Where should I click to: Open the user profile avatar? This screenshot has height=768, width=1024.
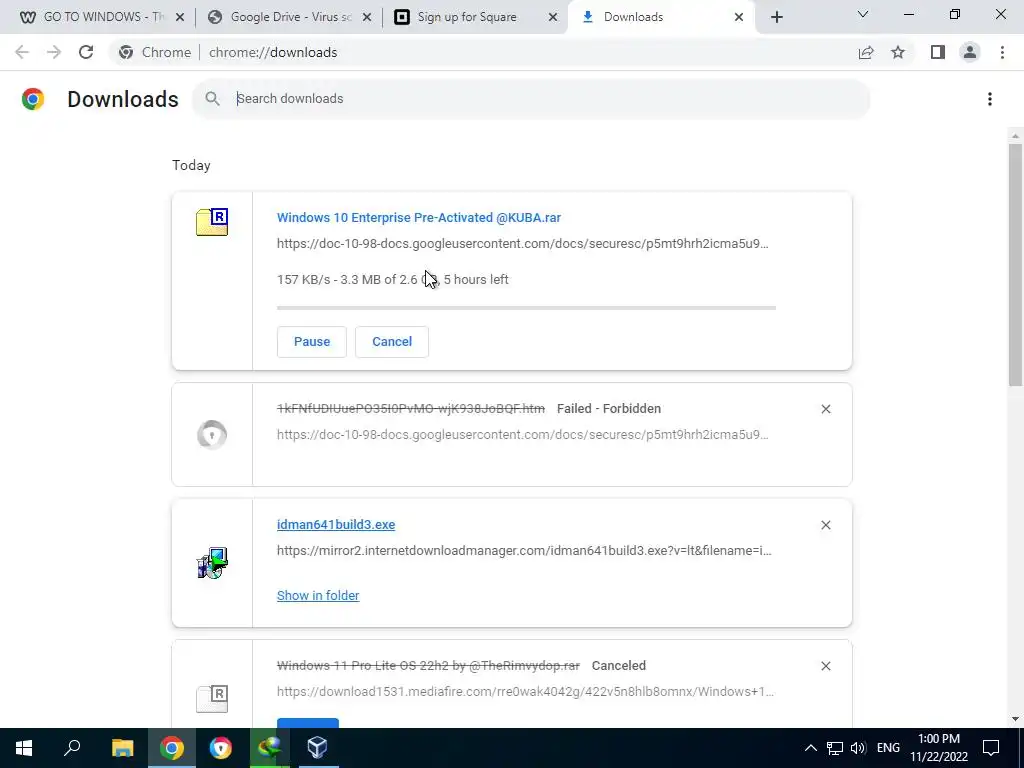pos(970,52)
